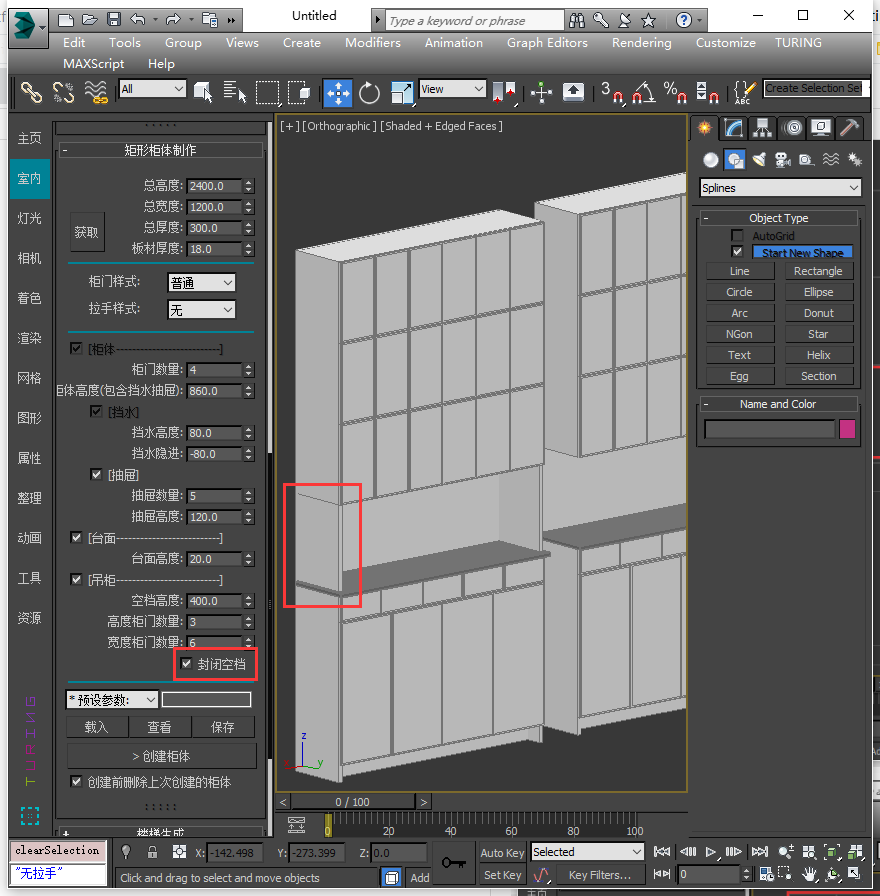The width and height of the screenshot is (880, 896).
Task: Toggle the Selection Lock padlock icon
Action: pos(153,853)
